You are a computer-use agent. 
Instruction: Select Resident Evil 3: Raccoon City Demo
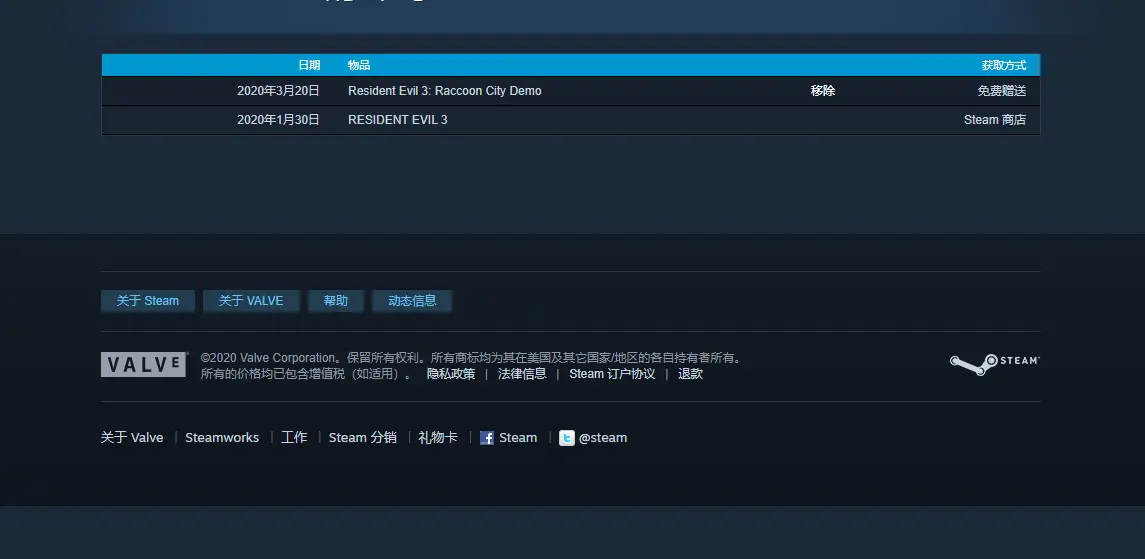(x=445, y=90)
